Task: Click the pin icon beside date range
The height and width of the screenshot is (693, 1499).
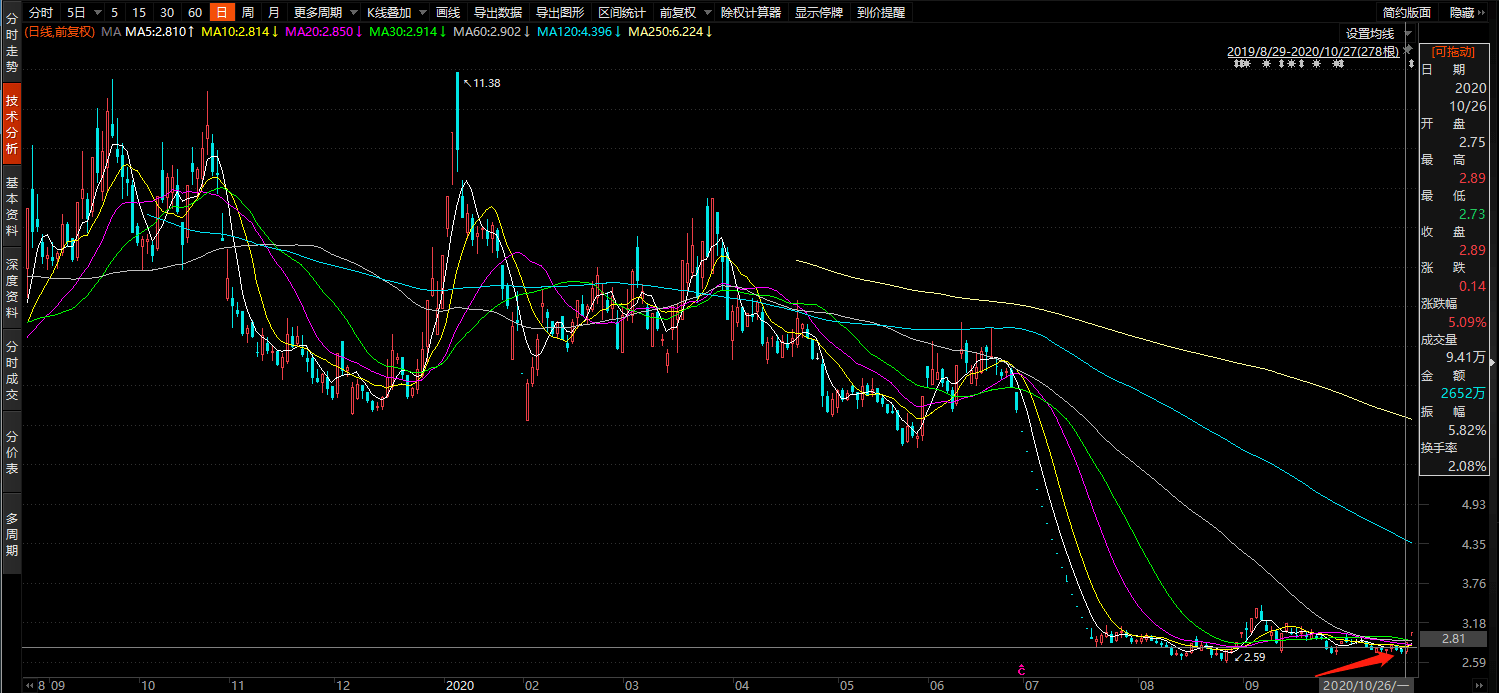Action: tap(1409, 49)
